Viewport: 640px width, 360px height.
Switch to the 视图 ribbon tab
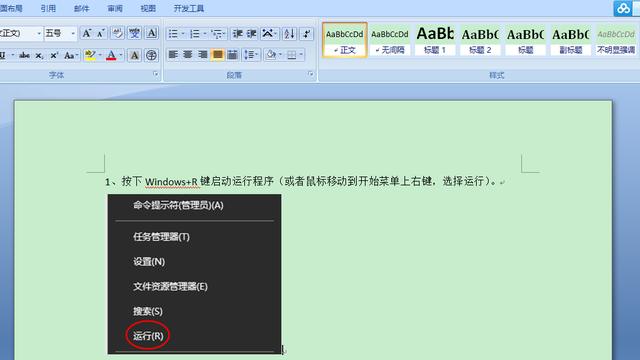coord(148,8)
